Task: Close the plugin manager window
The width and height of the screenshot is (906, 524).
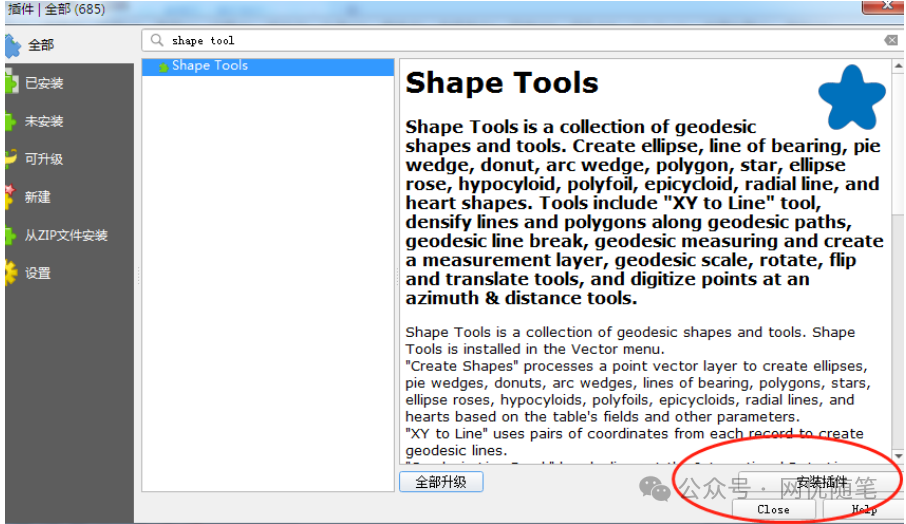Action: click(884, 6)
